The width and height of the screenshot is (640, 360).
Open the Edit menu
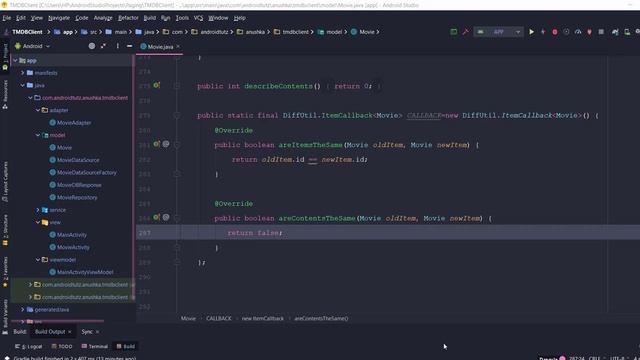pos(21,18)
